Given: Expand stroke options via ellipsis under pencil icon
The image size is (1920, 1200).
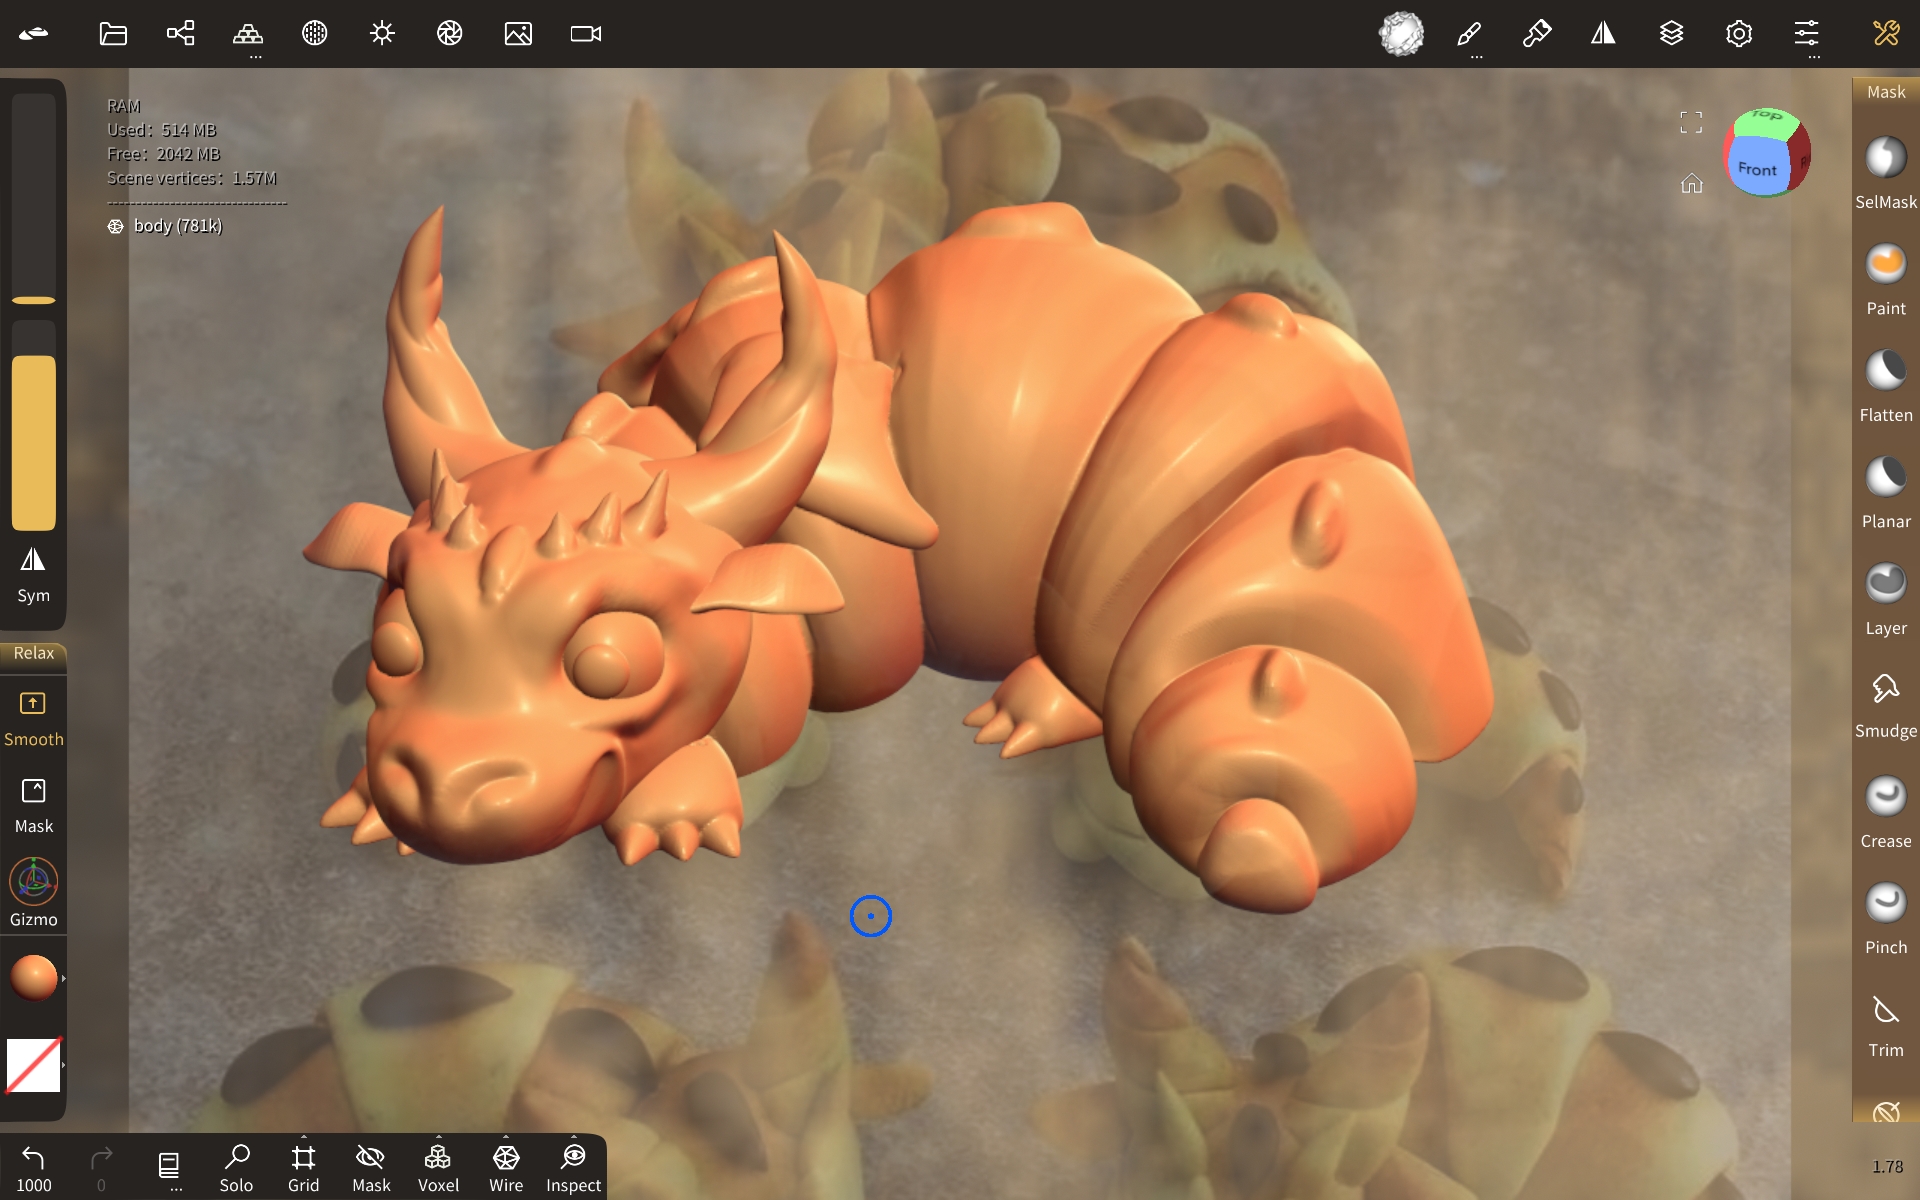Looking at the screenshot, I should pyautogui.click(x=1476, y=57).
